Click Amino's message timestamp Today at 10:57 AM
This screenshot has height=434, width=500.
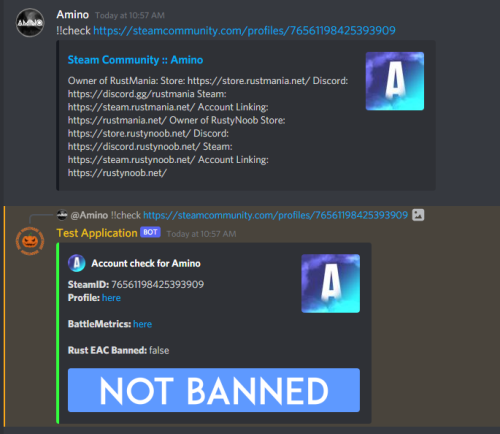tap(130, 15)
